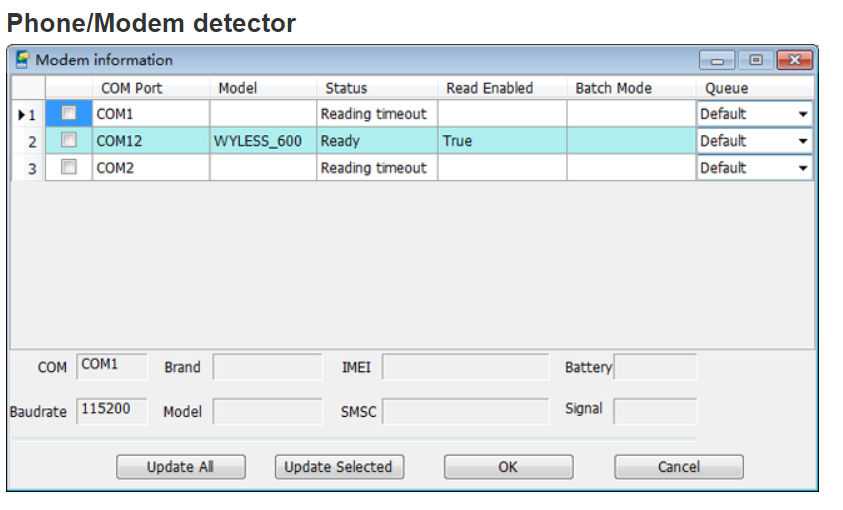
Task: Expand the Queue dropdown for COM12
Action: click(x=802, y=141)
